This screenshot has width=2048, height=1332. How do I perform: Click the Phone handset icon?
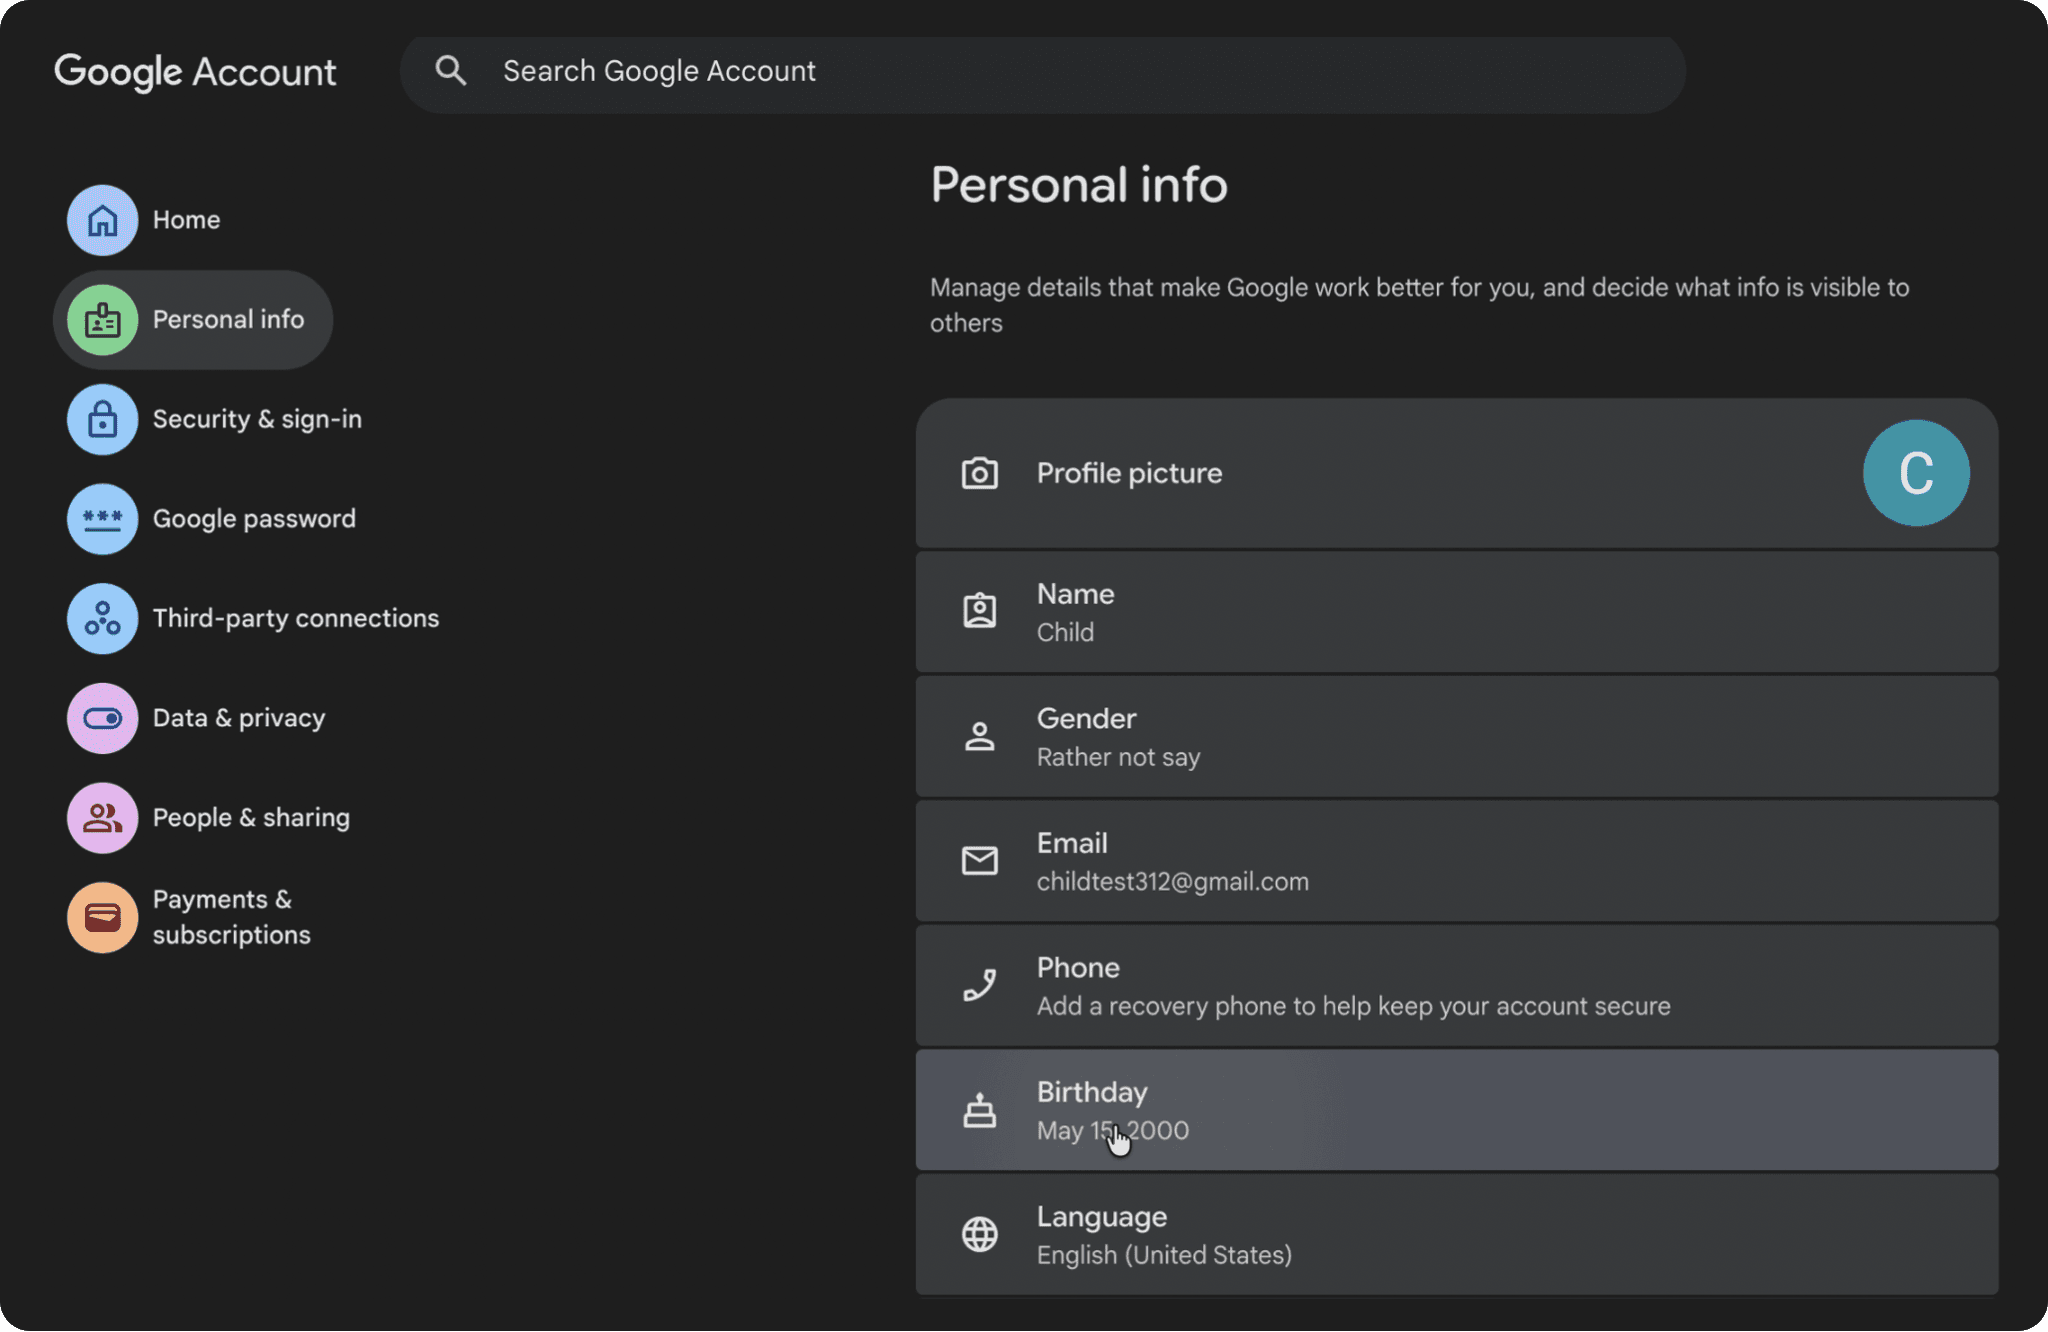[980, 985]
